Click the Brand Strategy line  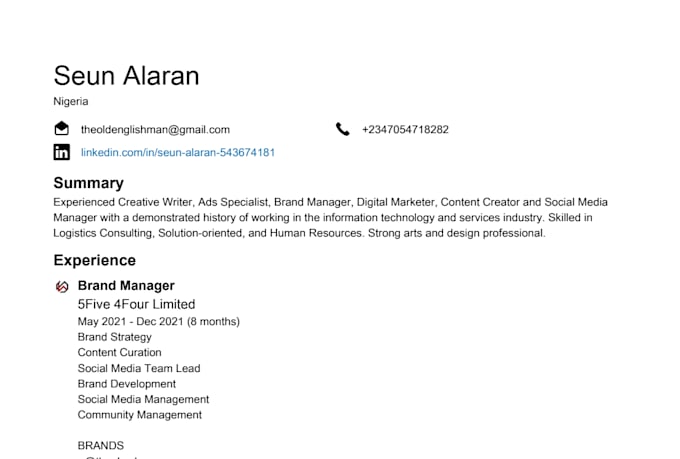(x=114, y=337)
